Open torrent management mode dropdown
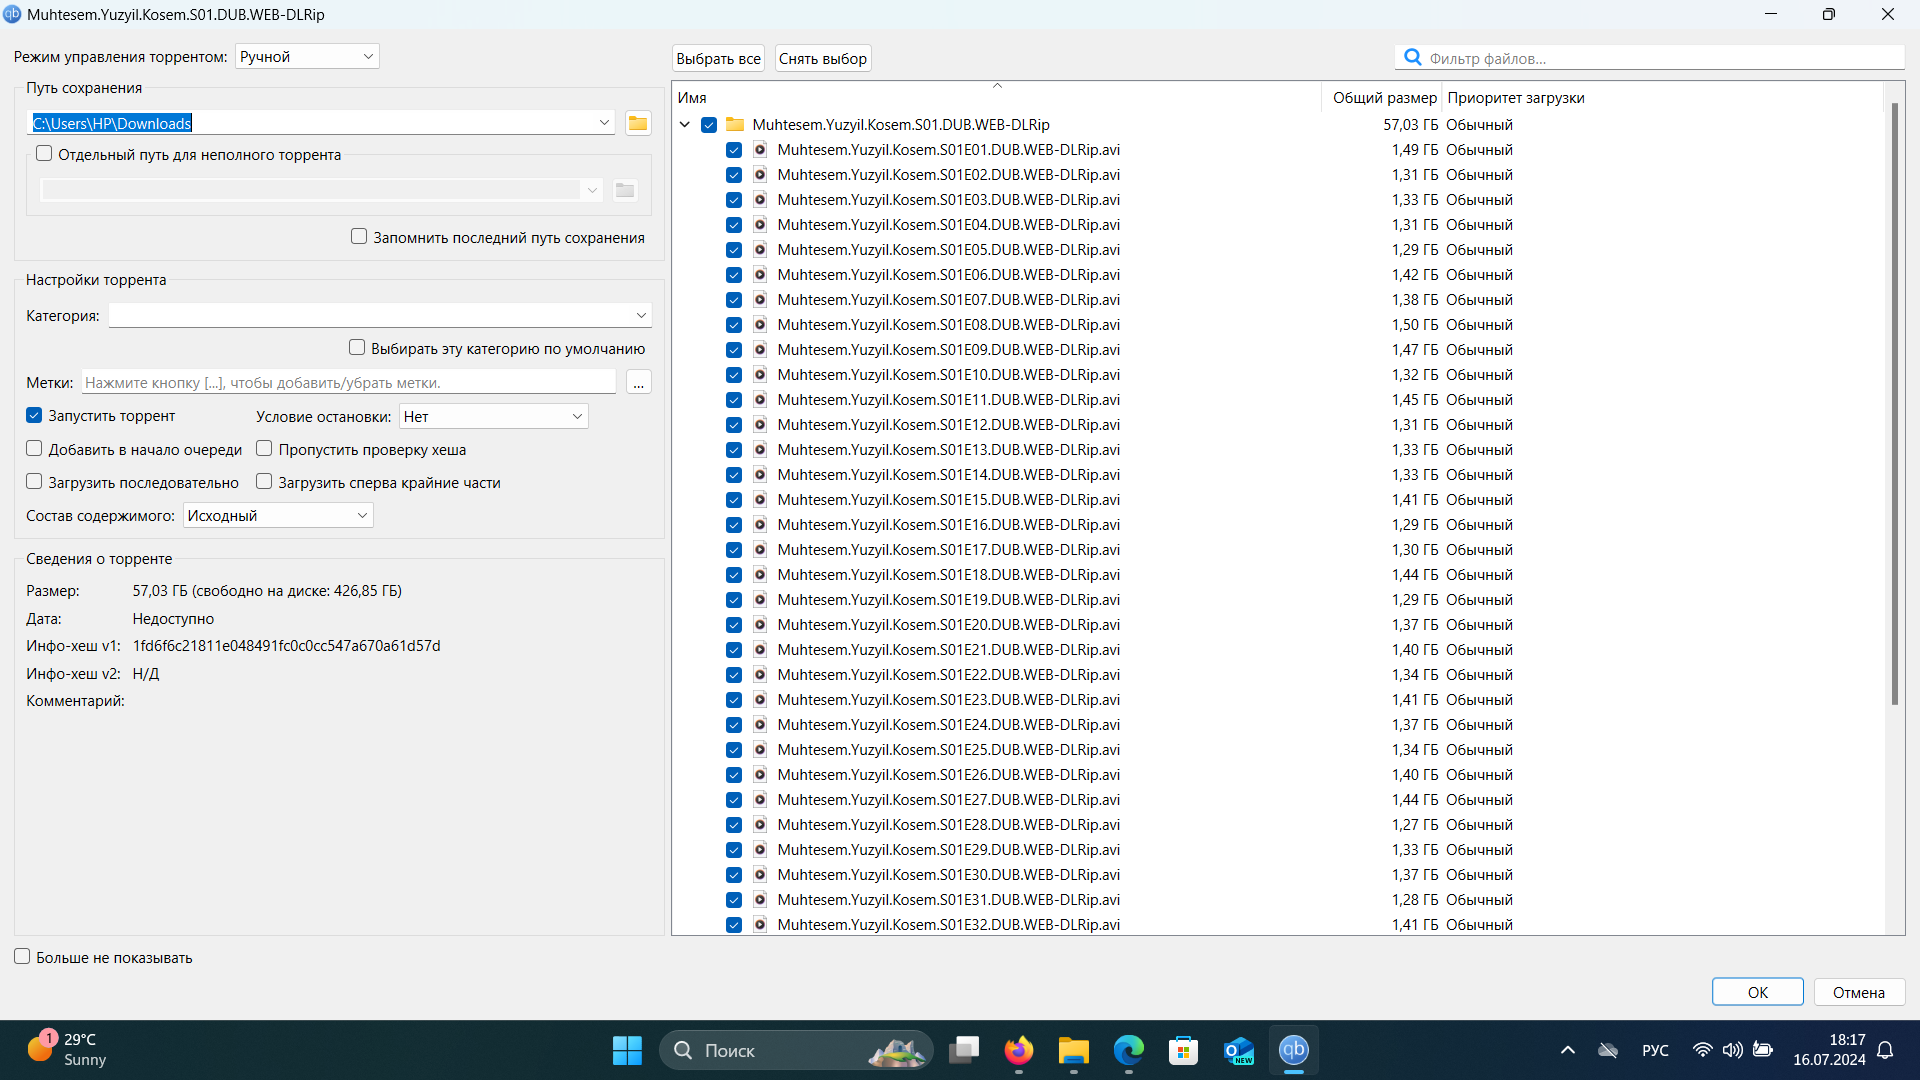 tap(307, 57)
